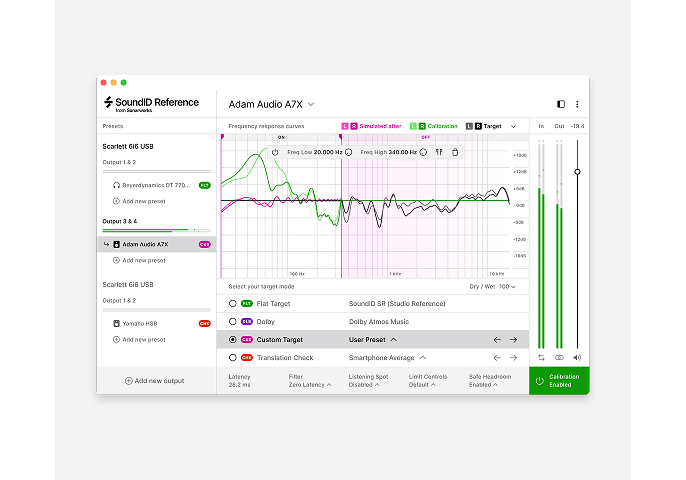Open the three-dot more options menu

577,104
